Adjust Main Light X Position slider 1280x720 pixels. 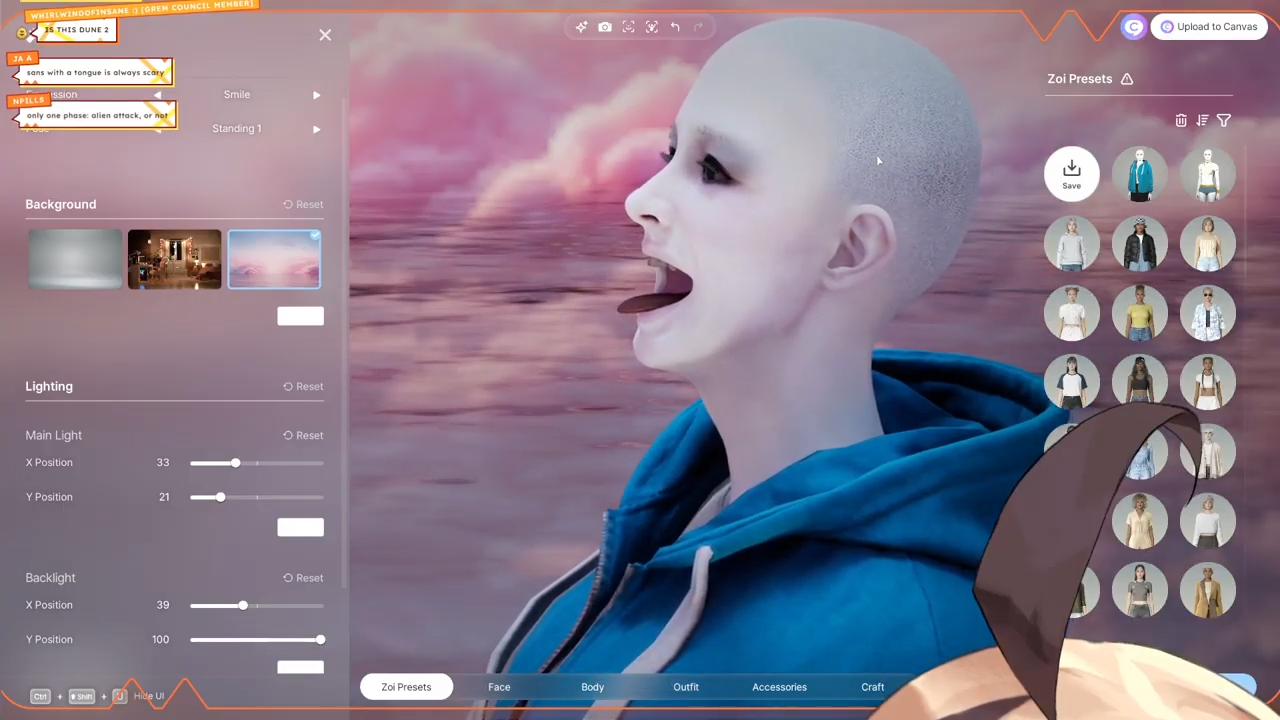coord(257,463)
